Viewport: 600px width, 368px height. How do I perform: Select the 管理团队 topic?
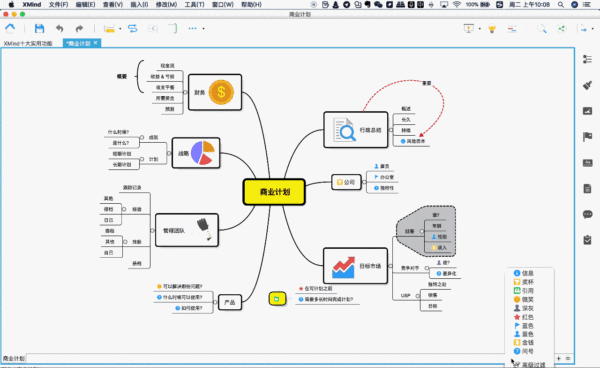tap(187, 230)
